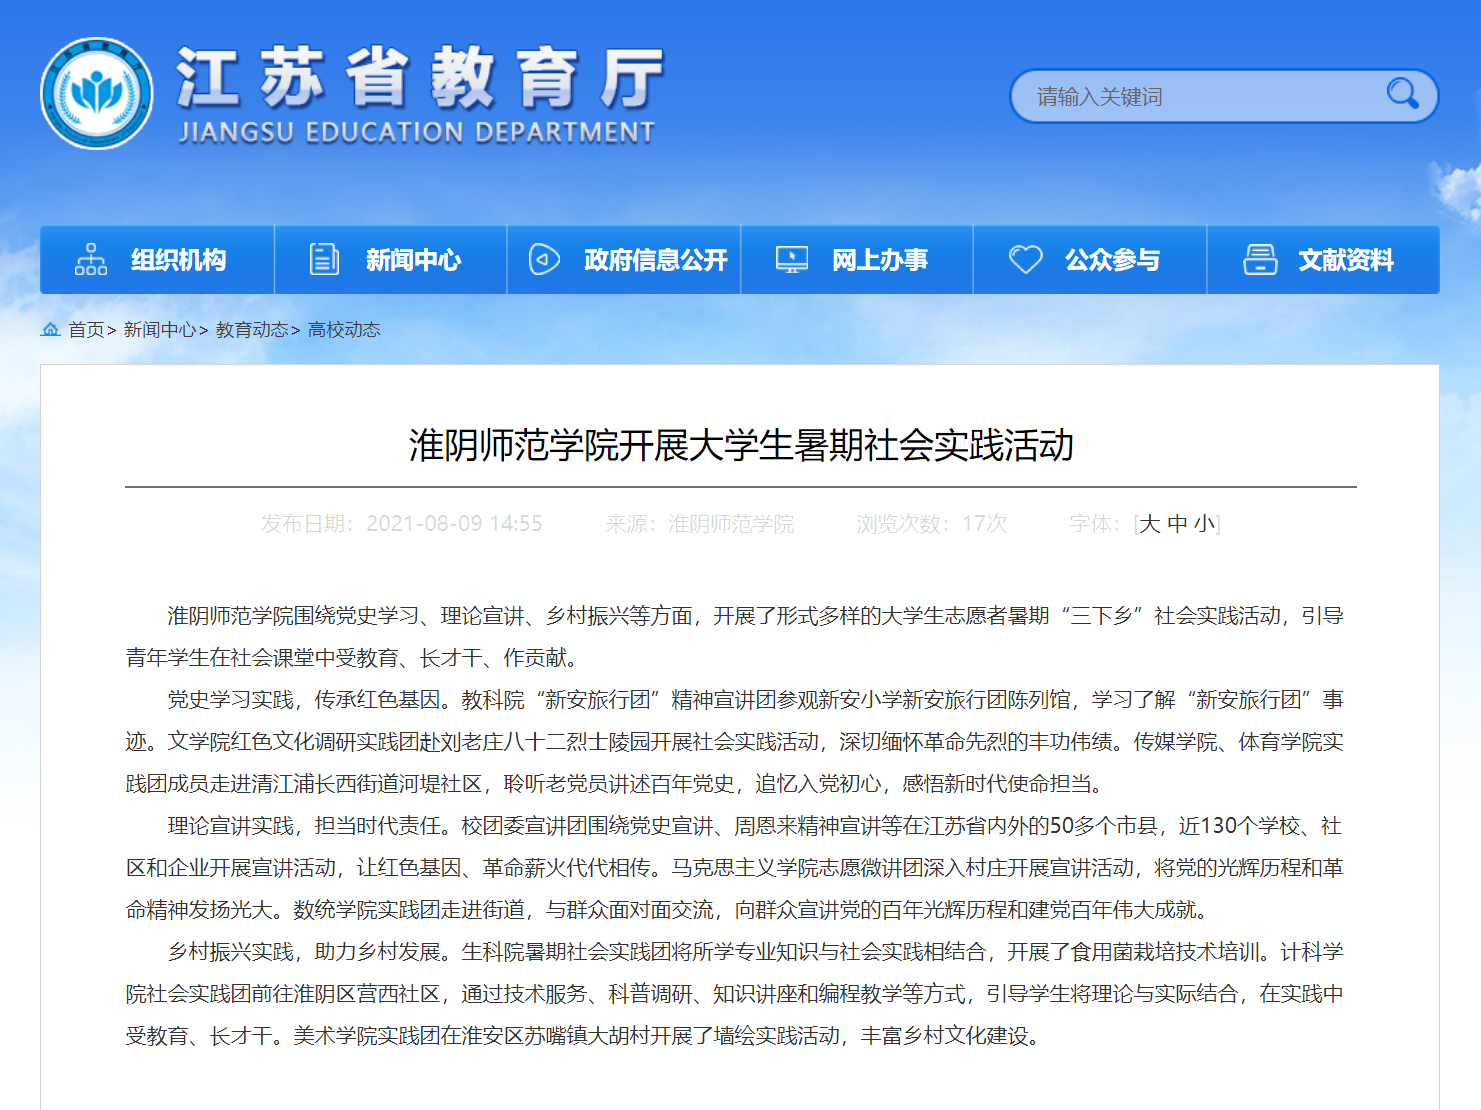Click the breadcrumb home icon
This screenshot has height=1110, width=1481.
click(50, 329)
